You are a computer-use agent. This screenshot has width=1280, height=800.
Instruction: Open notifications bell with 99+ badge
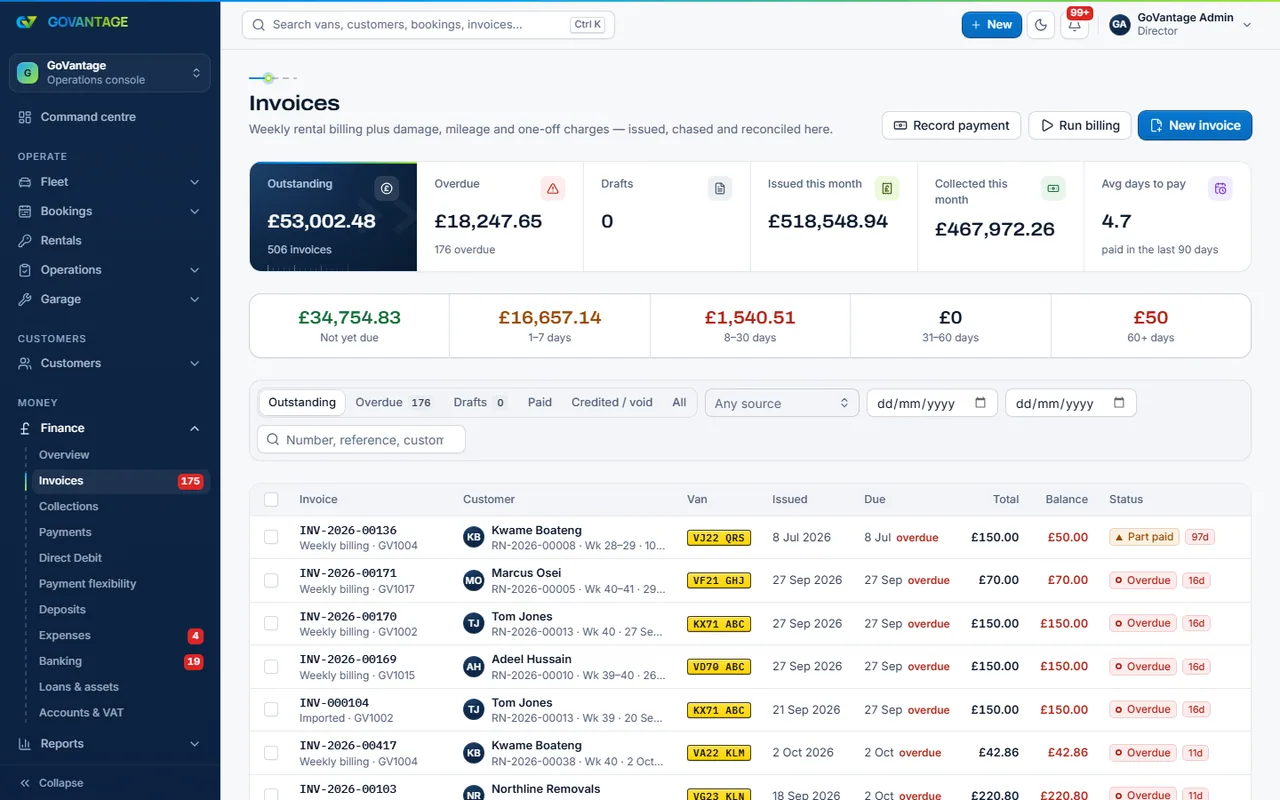pyautogui.click(x=1075, y=25)
